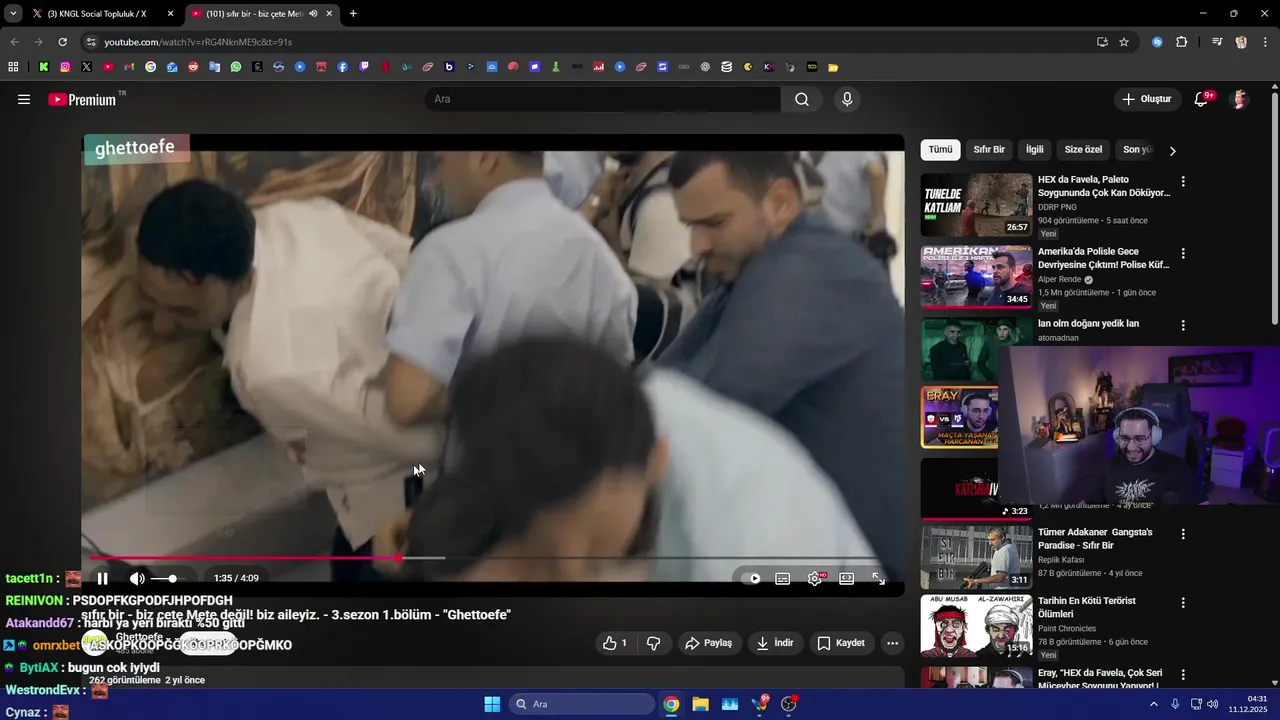Mute audio on the YouTube tab speaker
The height and width of the screenshot is (720, 1280).
point(313,14)
